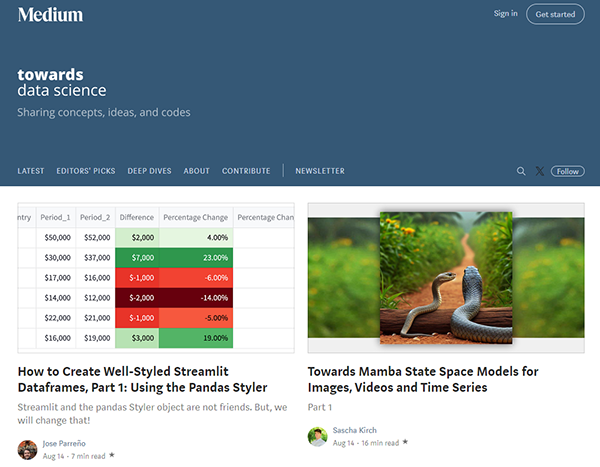Open the ABOUT tab

[x=196, y=171]
